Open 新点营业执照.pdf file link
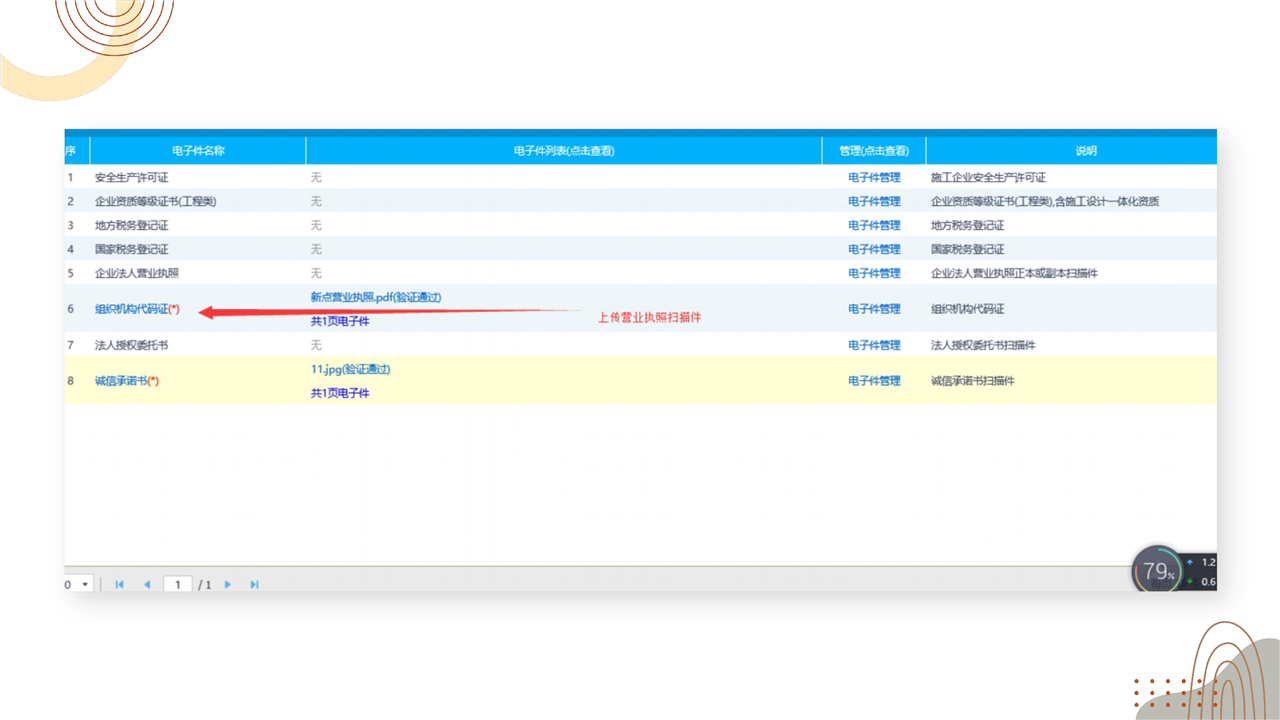The image size is (1280, 720). point(375,297)
